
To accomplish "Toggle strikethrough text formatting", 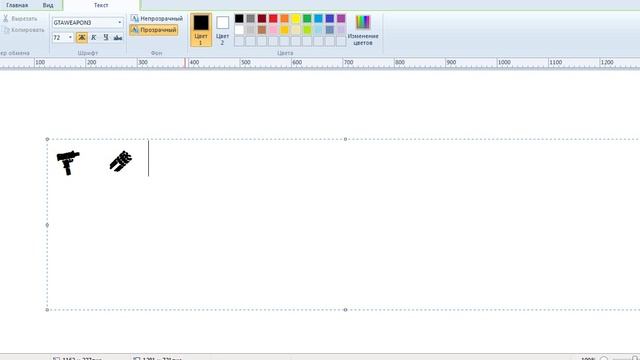I will [x=118, y=38].
